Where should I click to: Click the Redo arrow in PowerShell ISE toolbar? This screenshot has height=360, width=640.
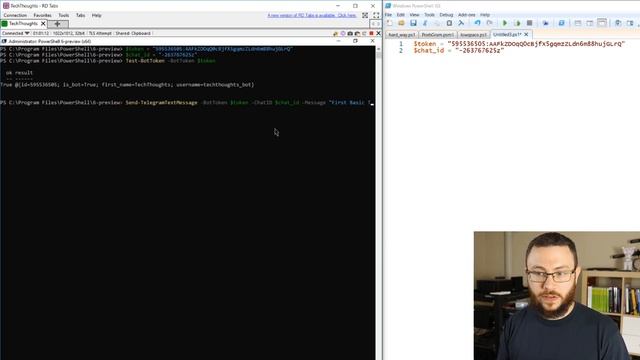click(x=489, y=23)
